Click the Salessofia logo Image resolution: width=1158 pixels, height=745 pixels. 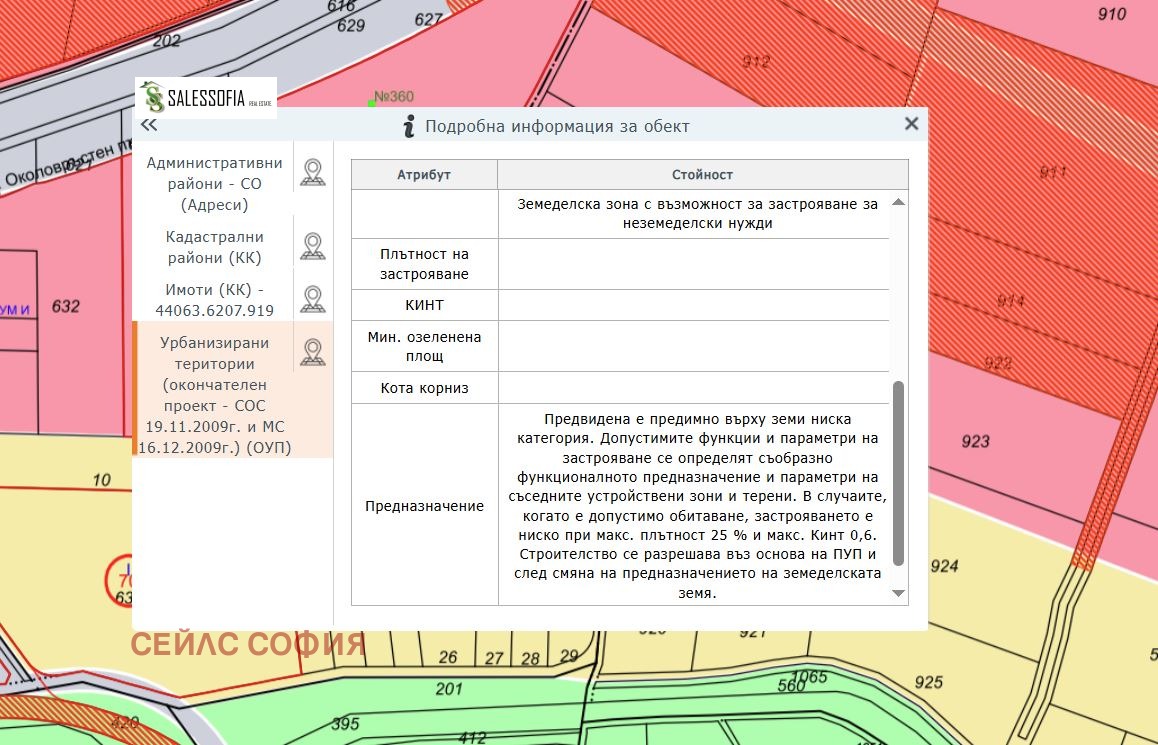pos(206,98)
